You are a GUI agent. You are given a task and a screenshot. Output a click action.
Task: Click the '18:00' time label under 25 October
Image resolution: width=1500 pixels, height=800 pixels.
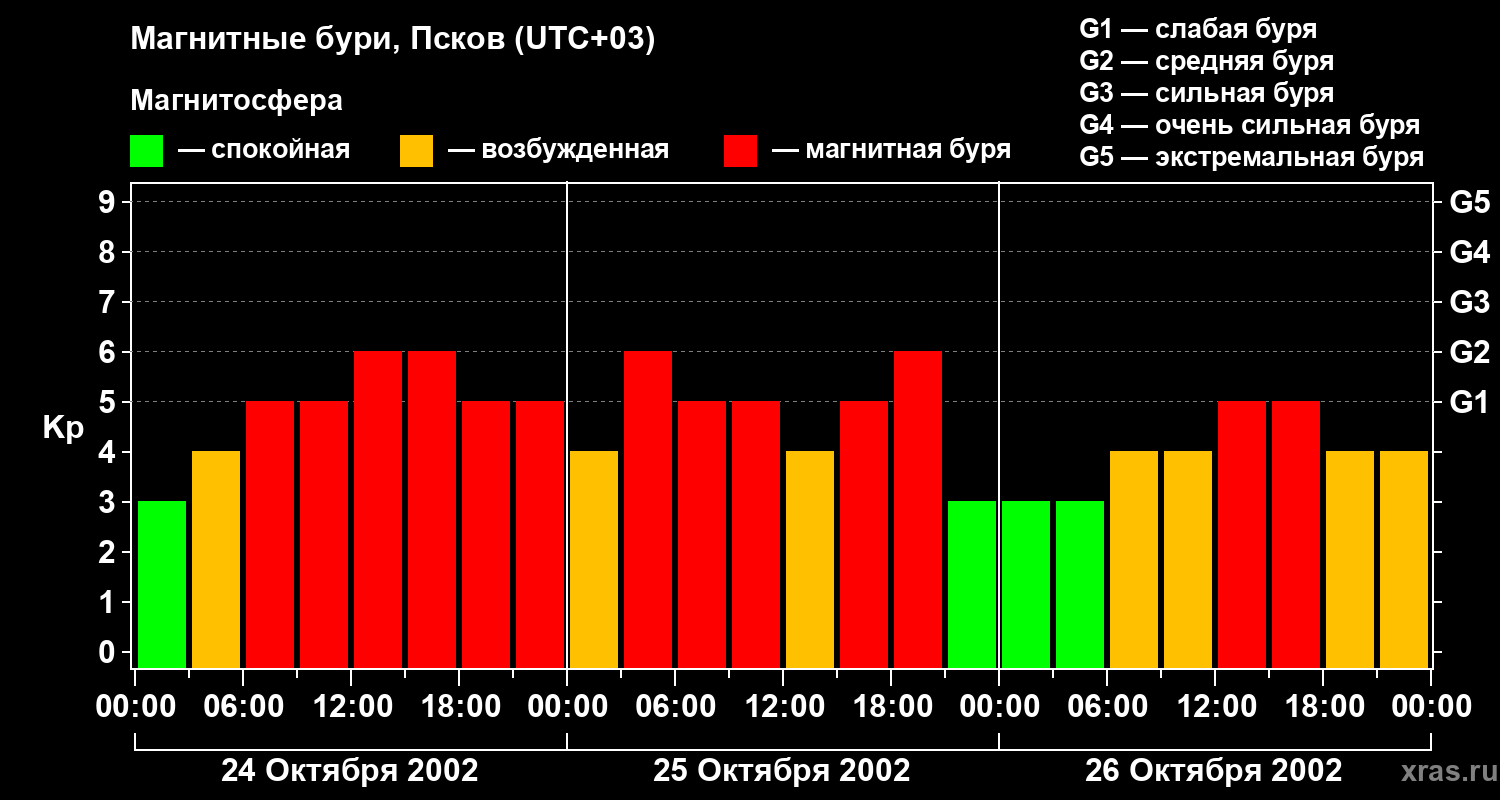click(891, 707)
